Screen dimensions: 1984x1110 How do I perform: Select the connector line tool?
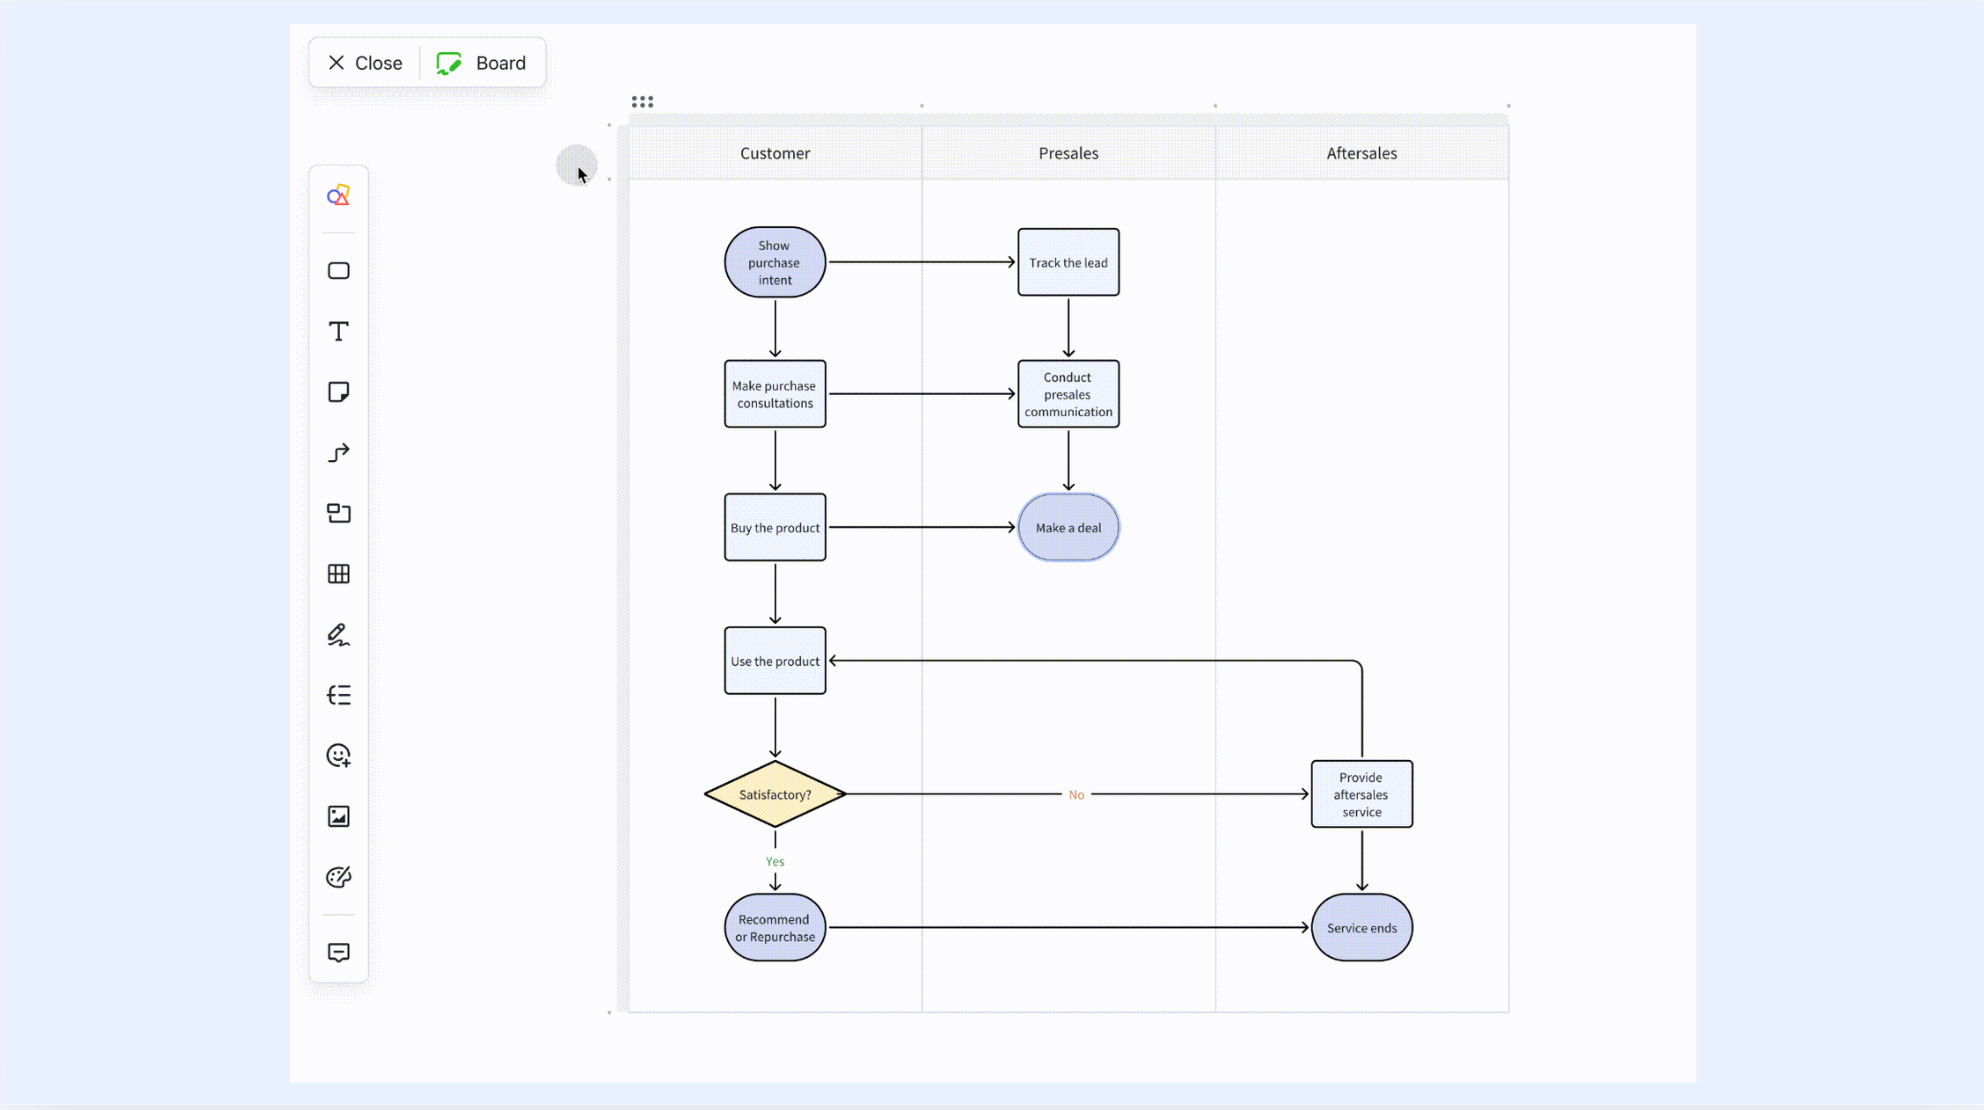338,453
